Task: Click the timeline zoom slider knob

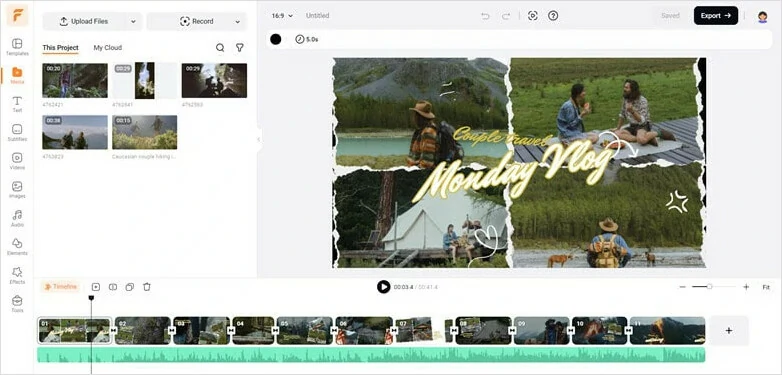Action: pyautogui.click(x=709, y=287)
